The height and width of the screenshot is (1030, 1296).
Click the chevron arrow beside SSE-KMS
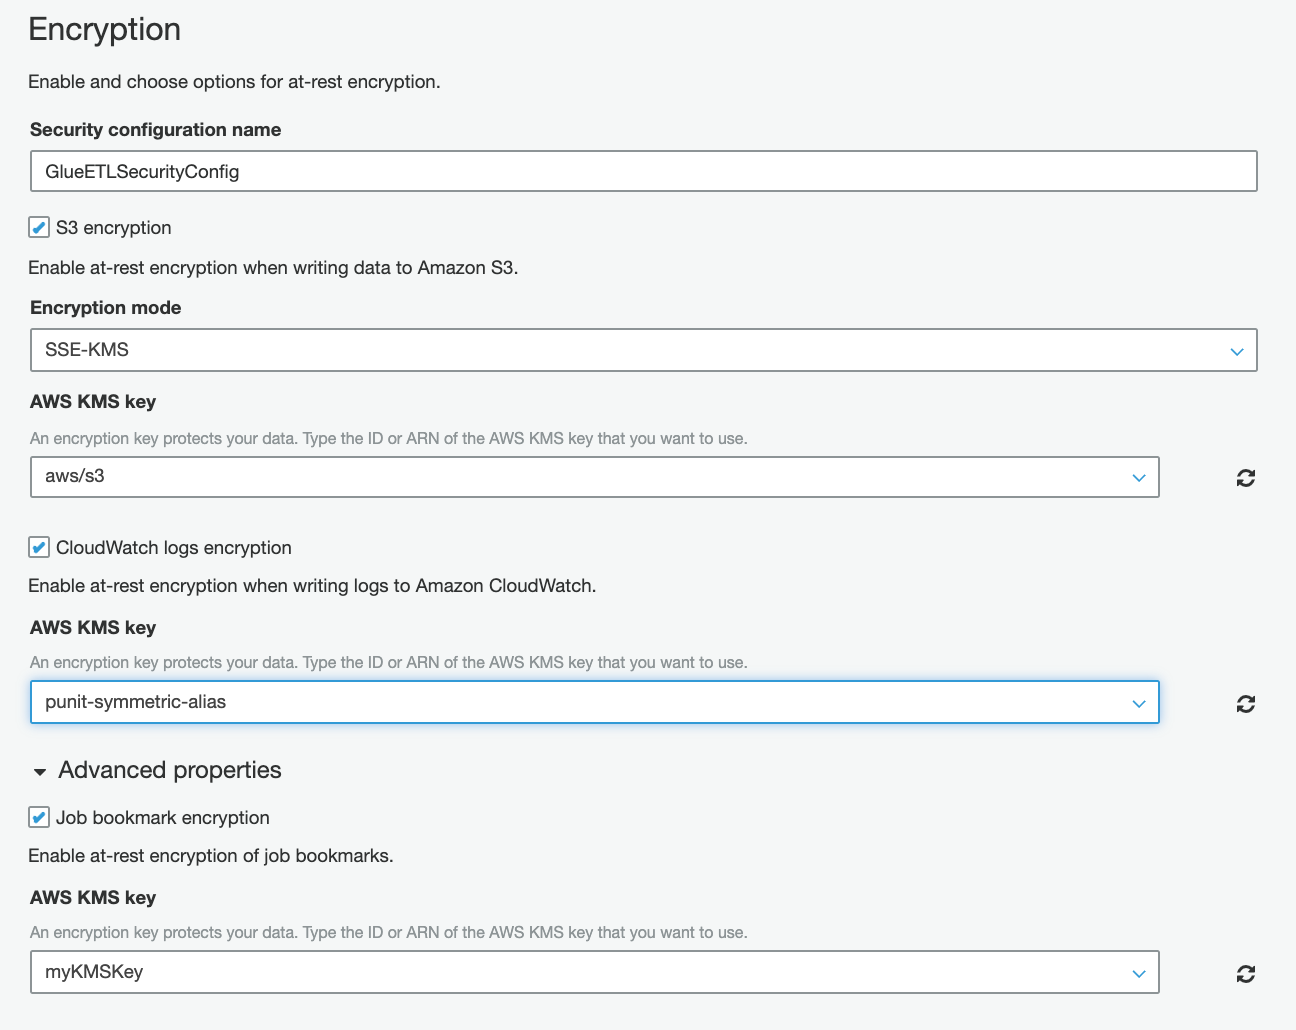pyautogui.click(x=1237, y=351)
